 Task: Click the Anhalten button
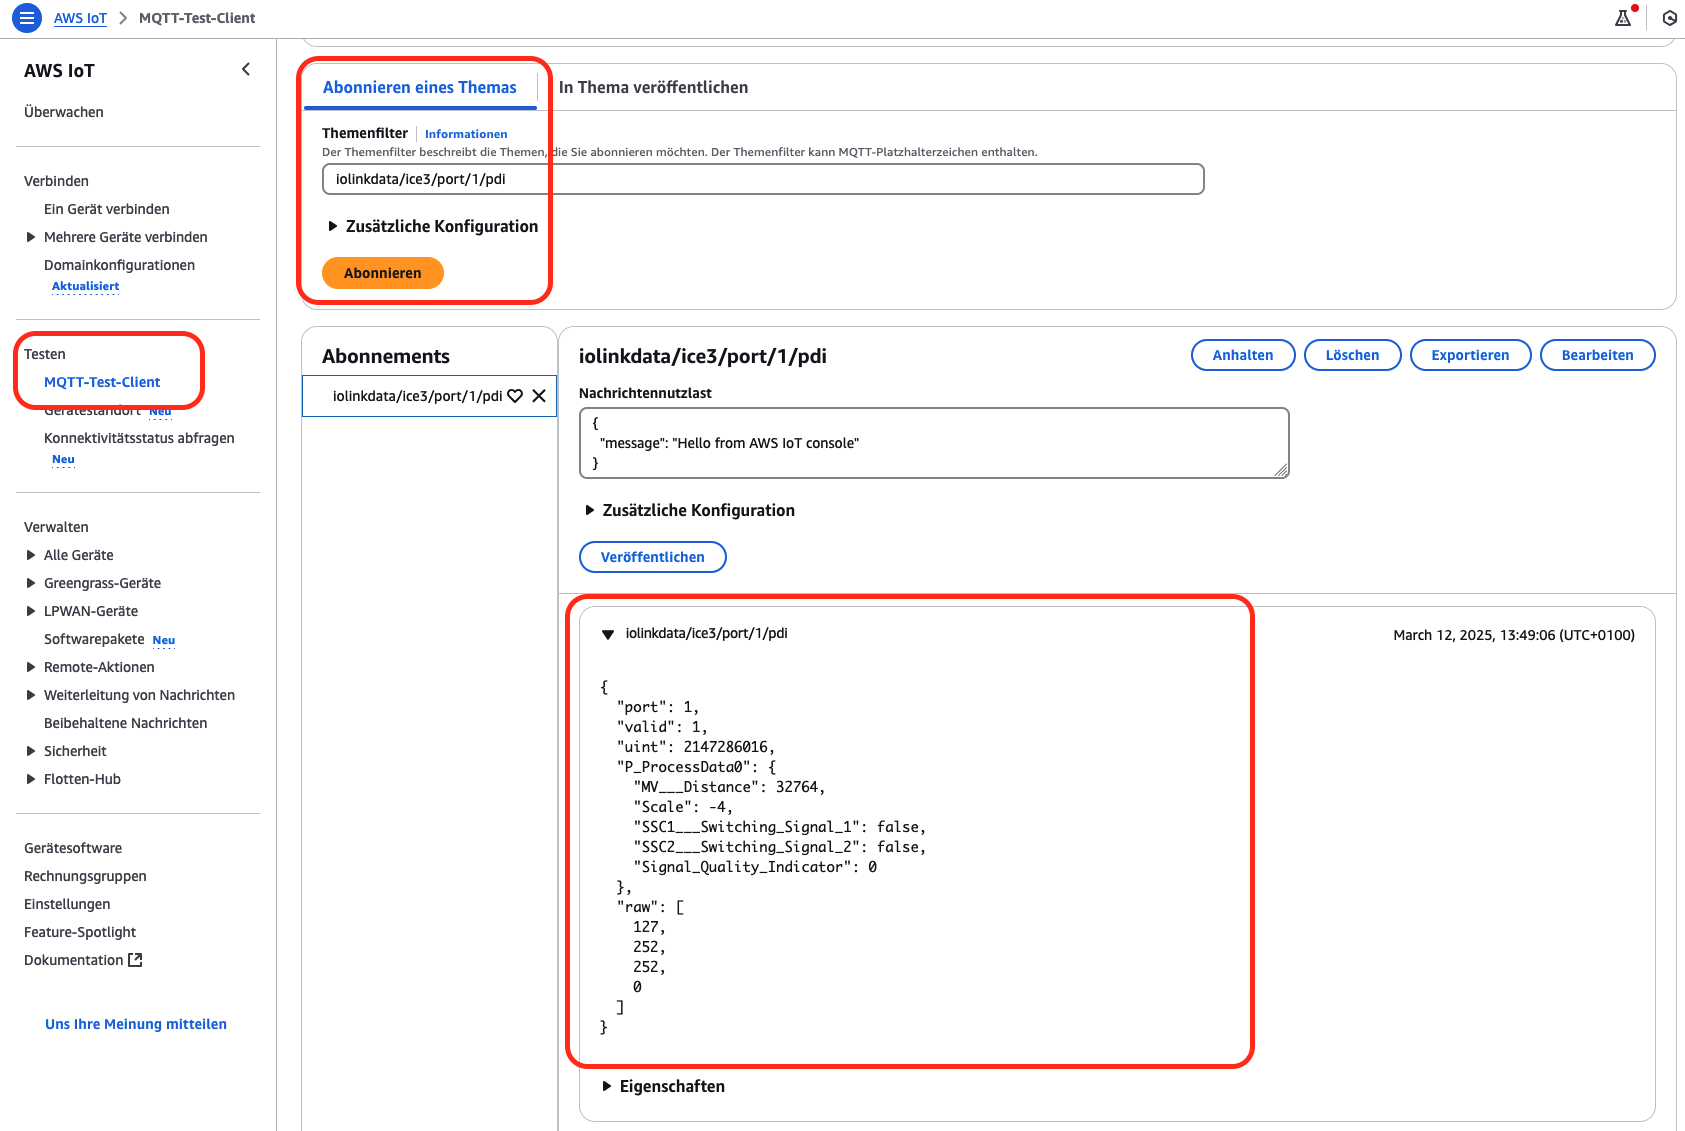[x=1243, y=355]
